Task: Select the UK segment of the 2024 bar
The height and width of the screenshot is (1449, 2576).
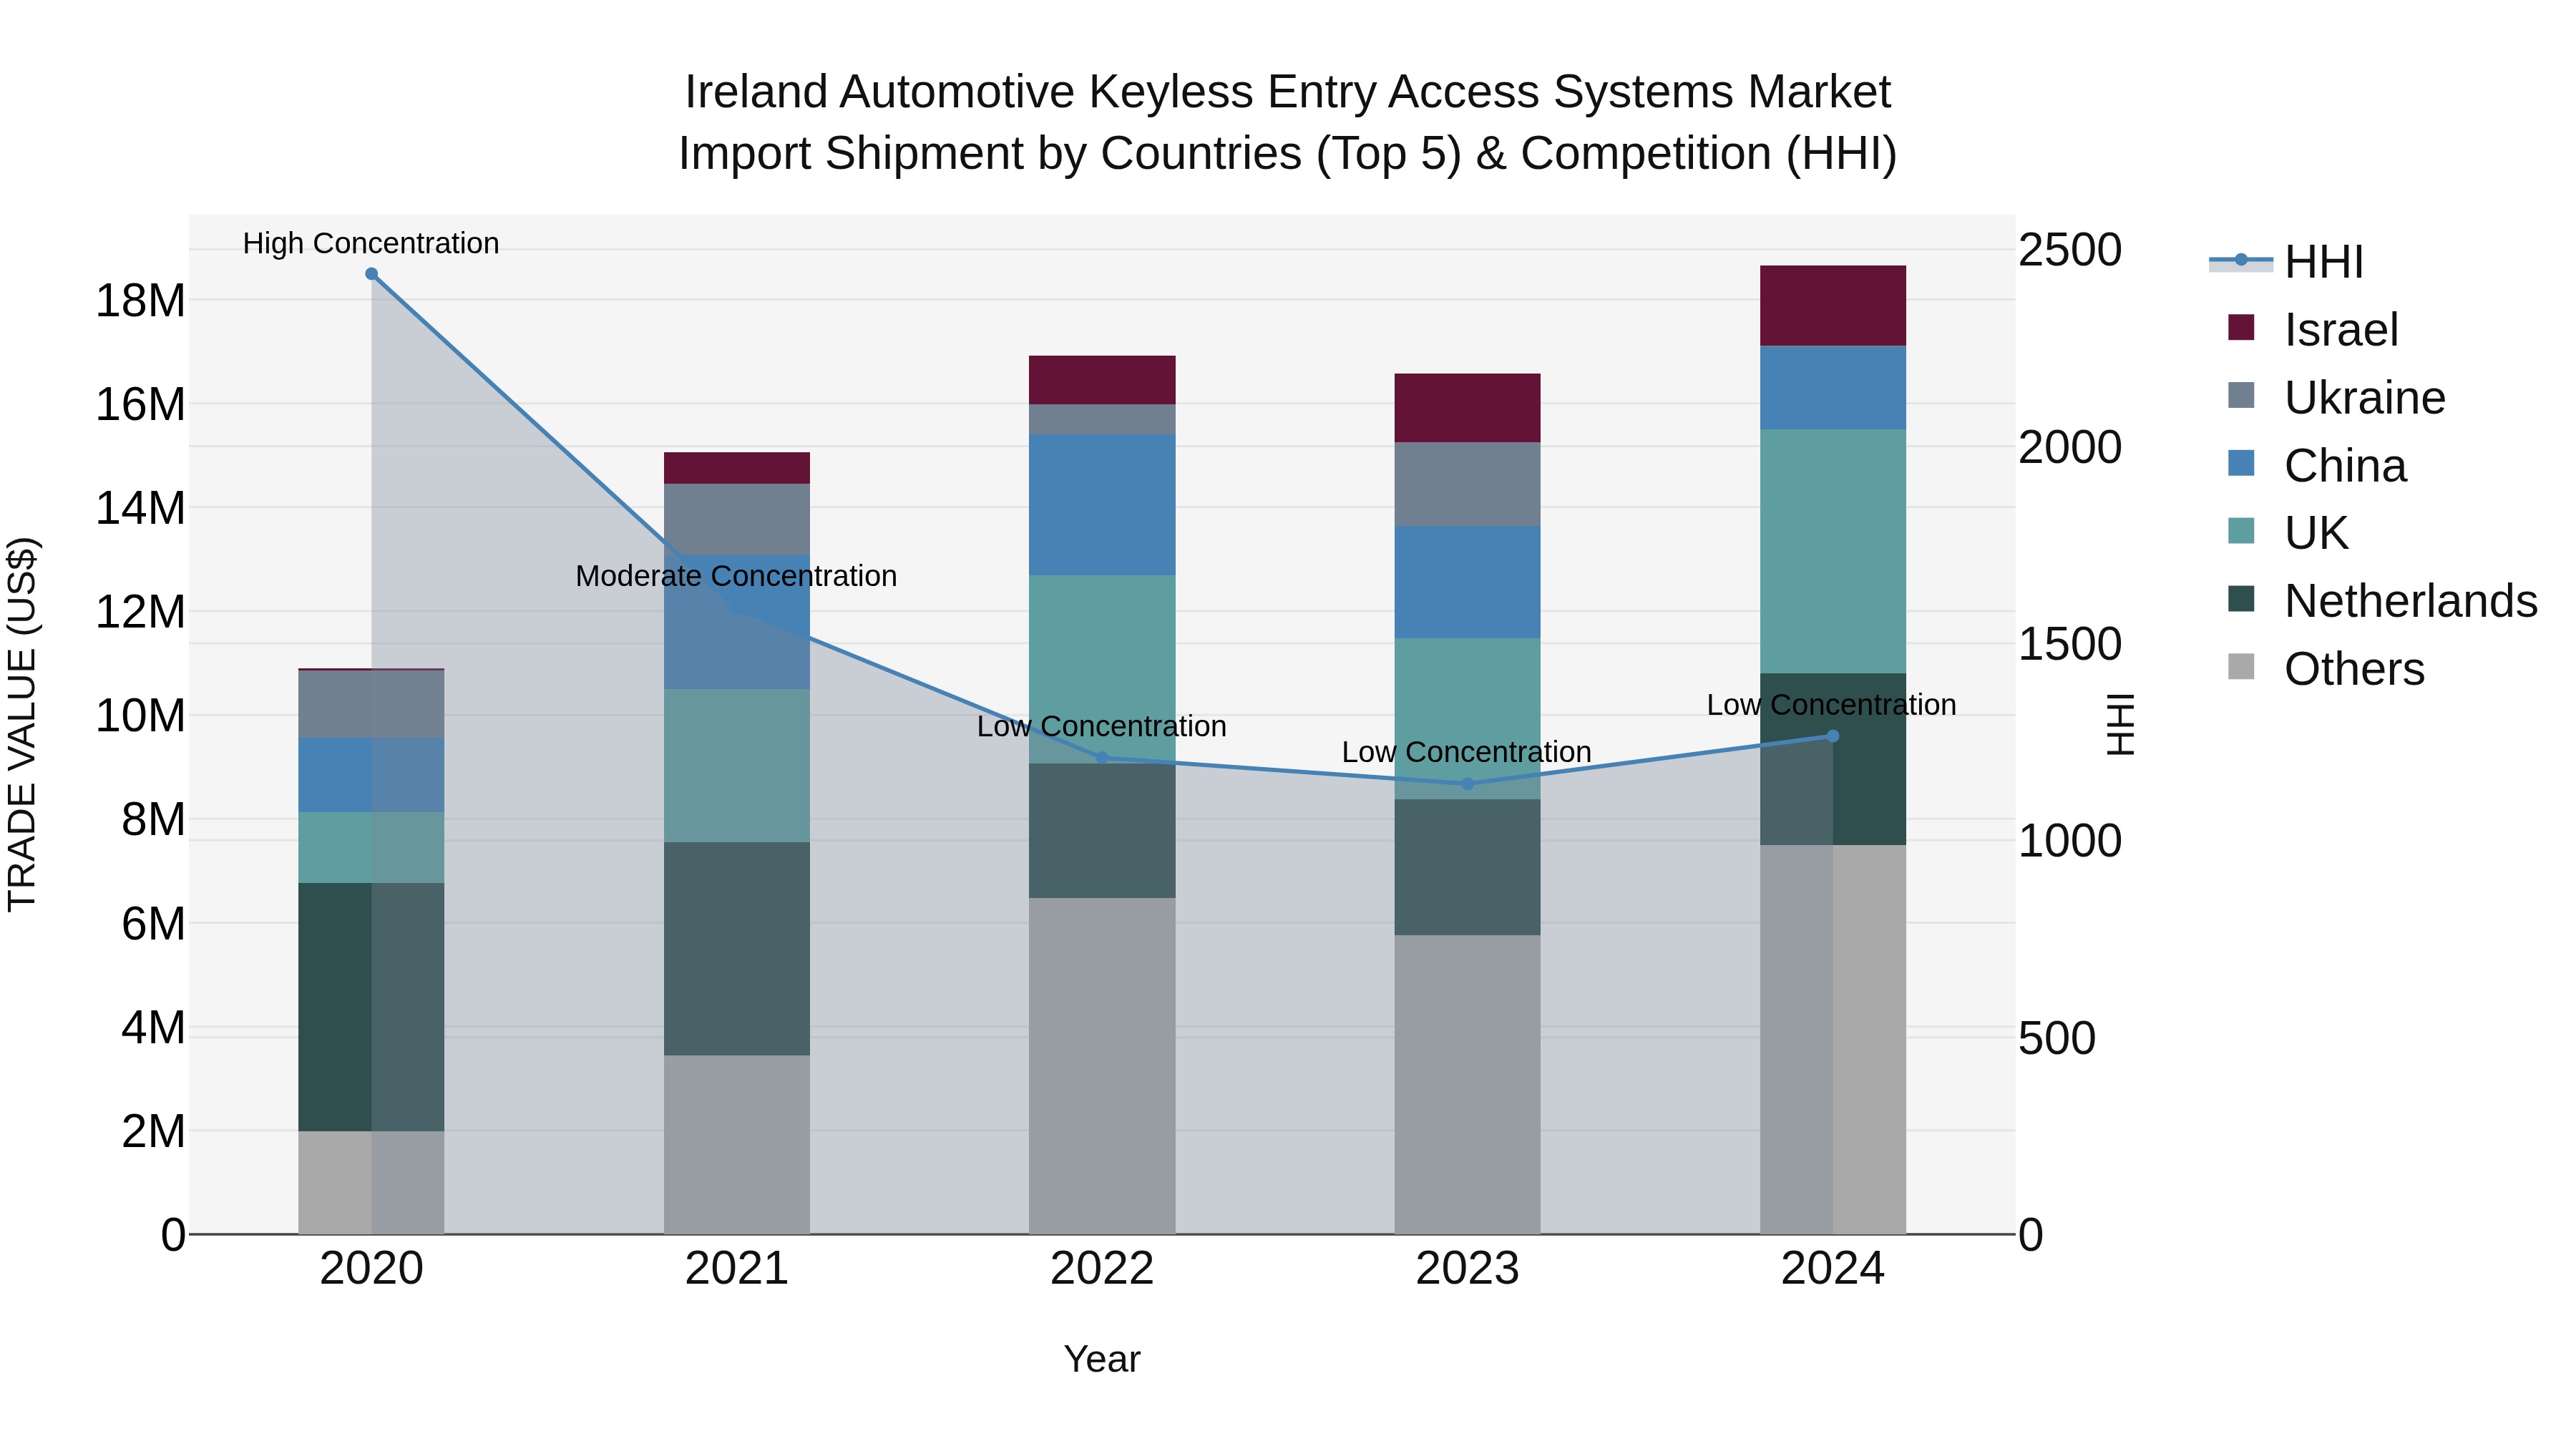Action: 1832,552
